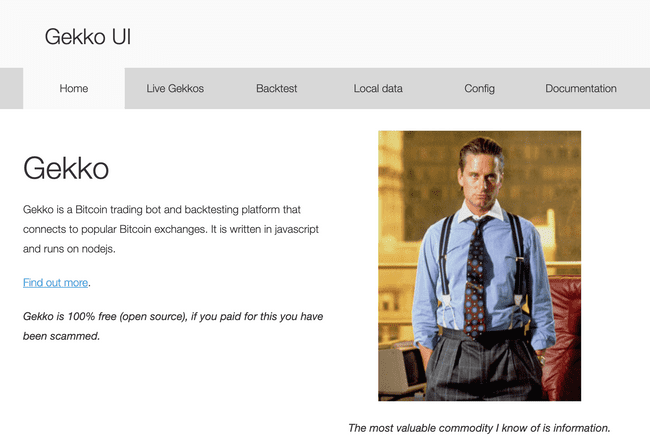Open the Config tab
The image size is (650, 446).
pos(479,89)
